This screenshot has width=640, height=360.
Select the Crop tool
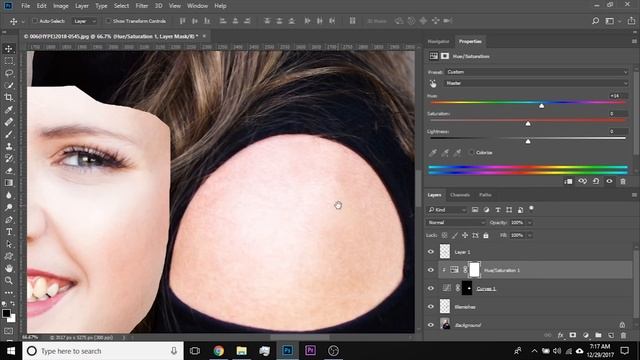9,98
